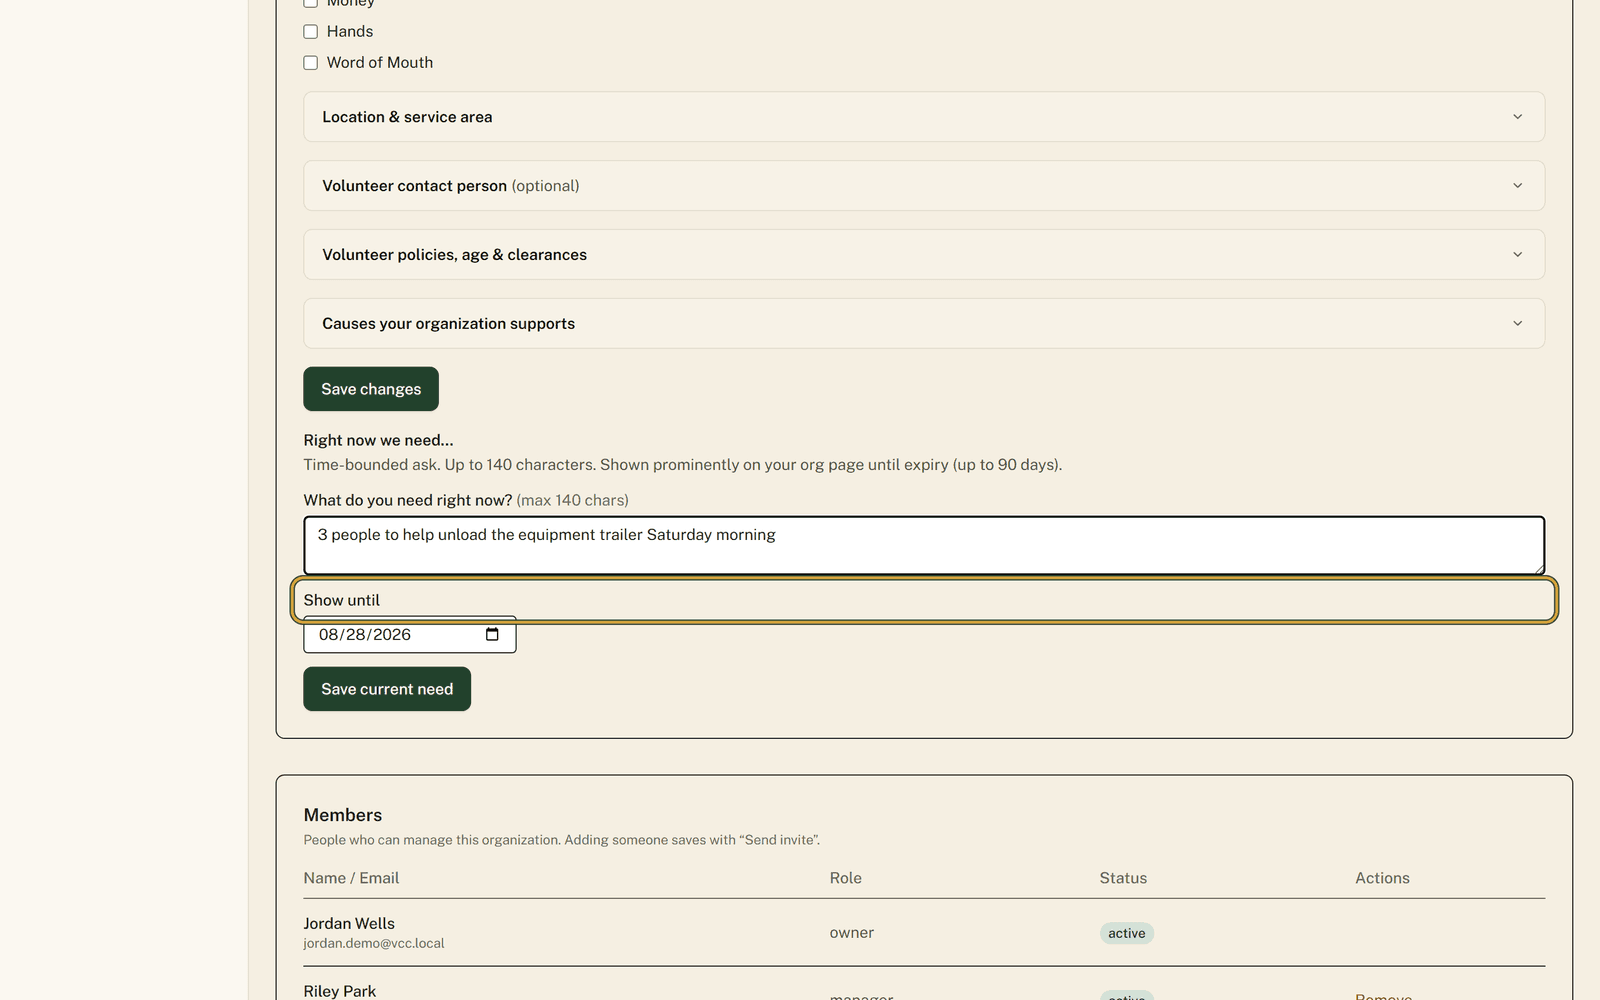Click the Role column header
This screenshot has width=1600, height=1000.
click(846, 878)
